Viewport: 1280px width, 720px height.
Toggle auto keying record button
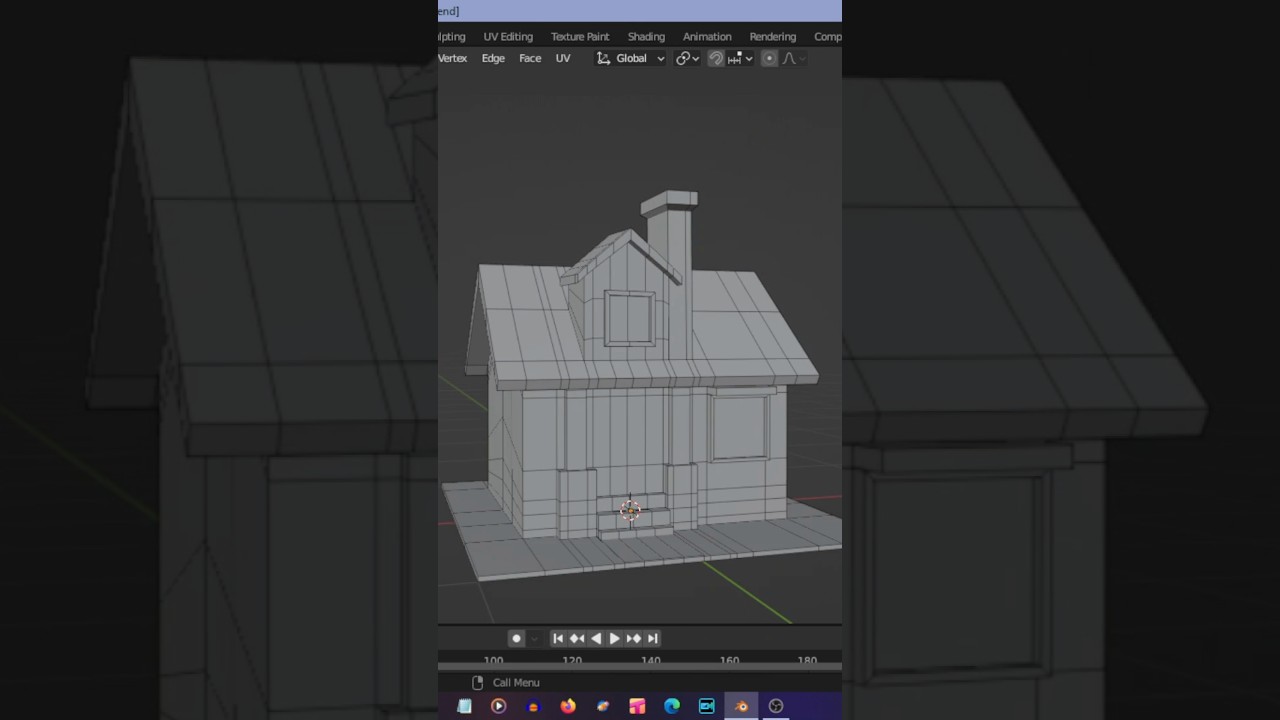point(516,638)
